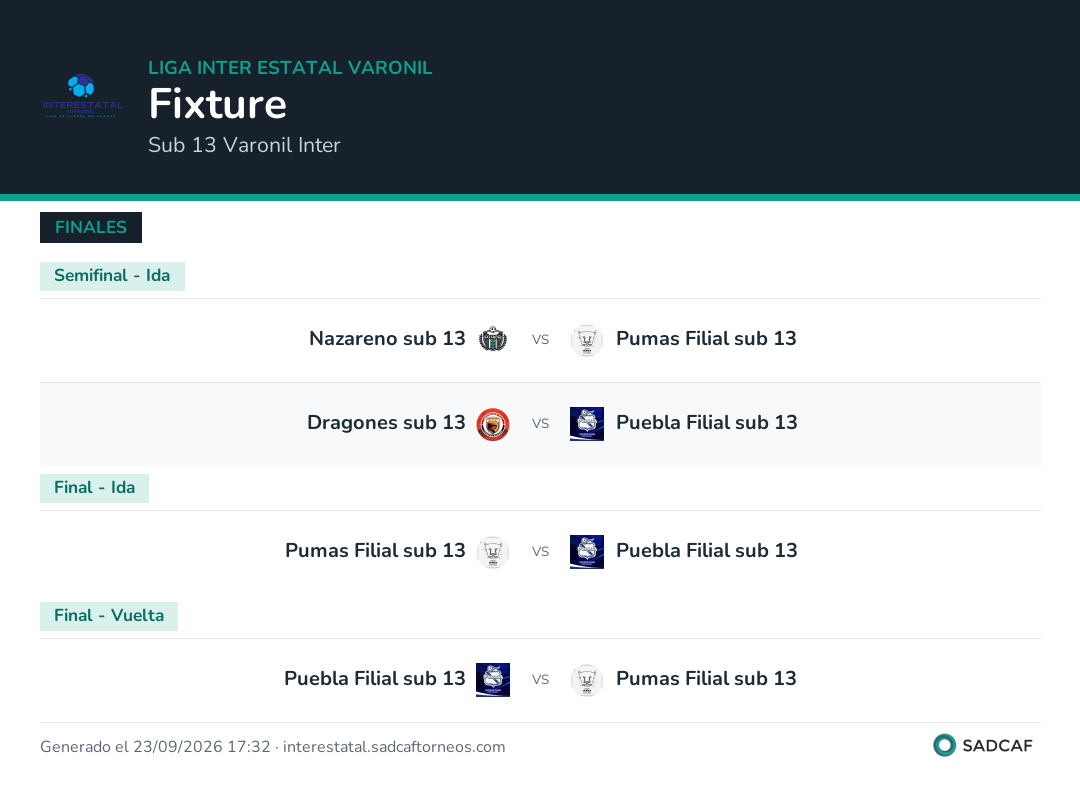Select the Semifinal - Ida round label
Screen dimensions: 1080x798
(112, 276)
